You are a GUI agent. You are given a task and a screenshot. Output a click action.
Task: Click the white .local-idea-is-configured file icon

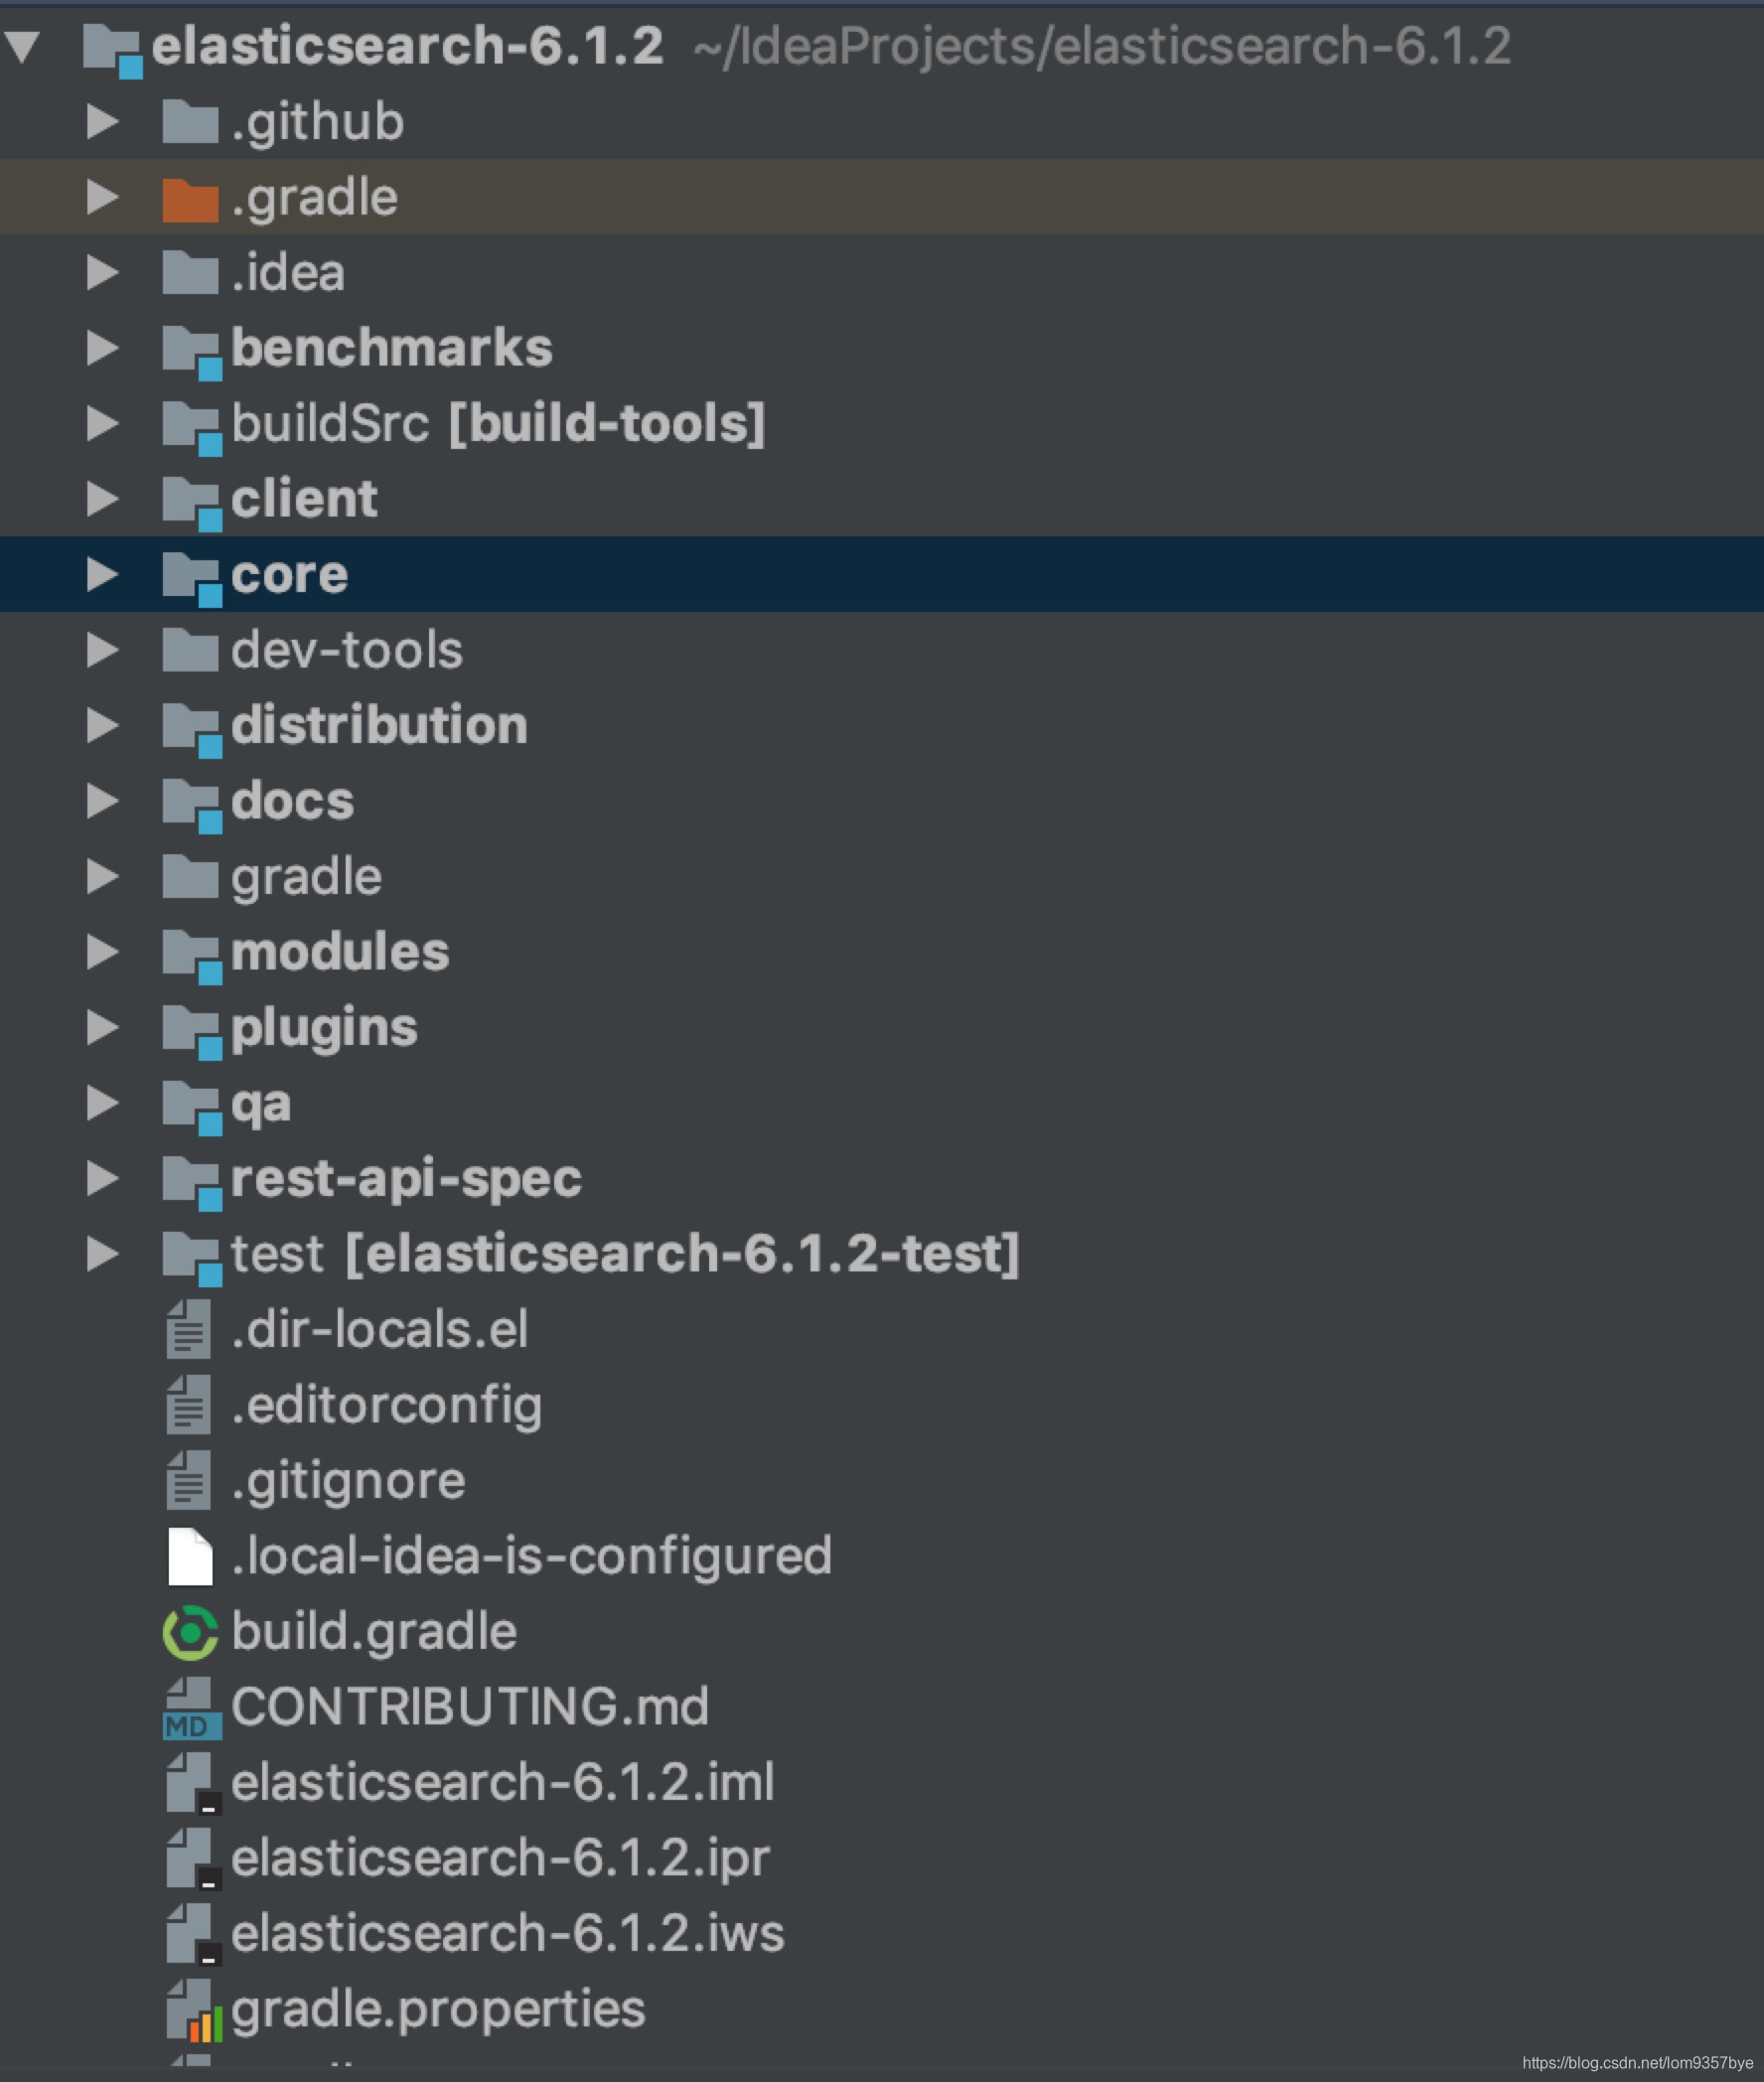click(190, 1556)
